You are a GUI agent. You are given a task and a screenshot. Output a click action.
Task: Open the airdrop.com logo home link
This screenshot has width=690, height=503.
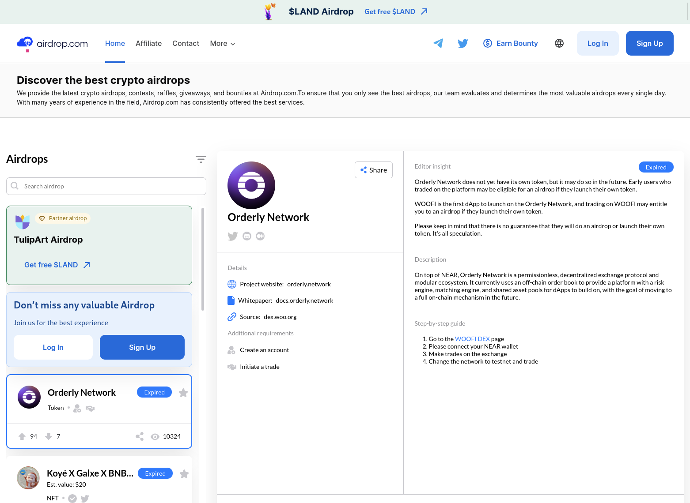pos(52,44)
